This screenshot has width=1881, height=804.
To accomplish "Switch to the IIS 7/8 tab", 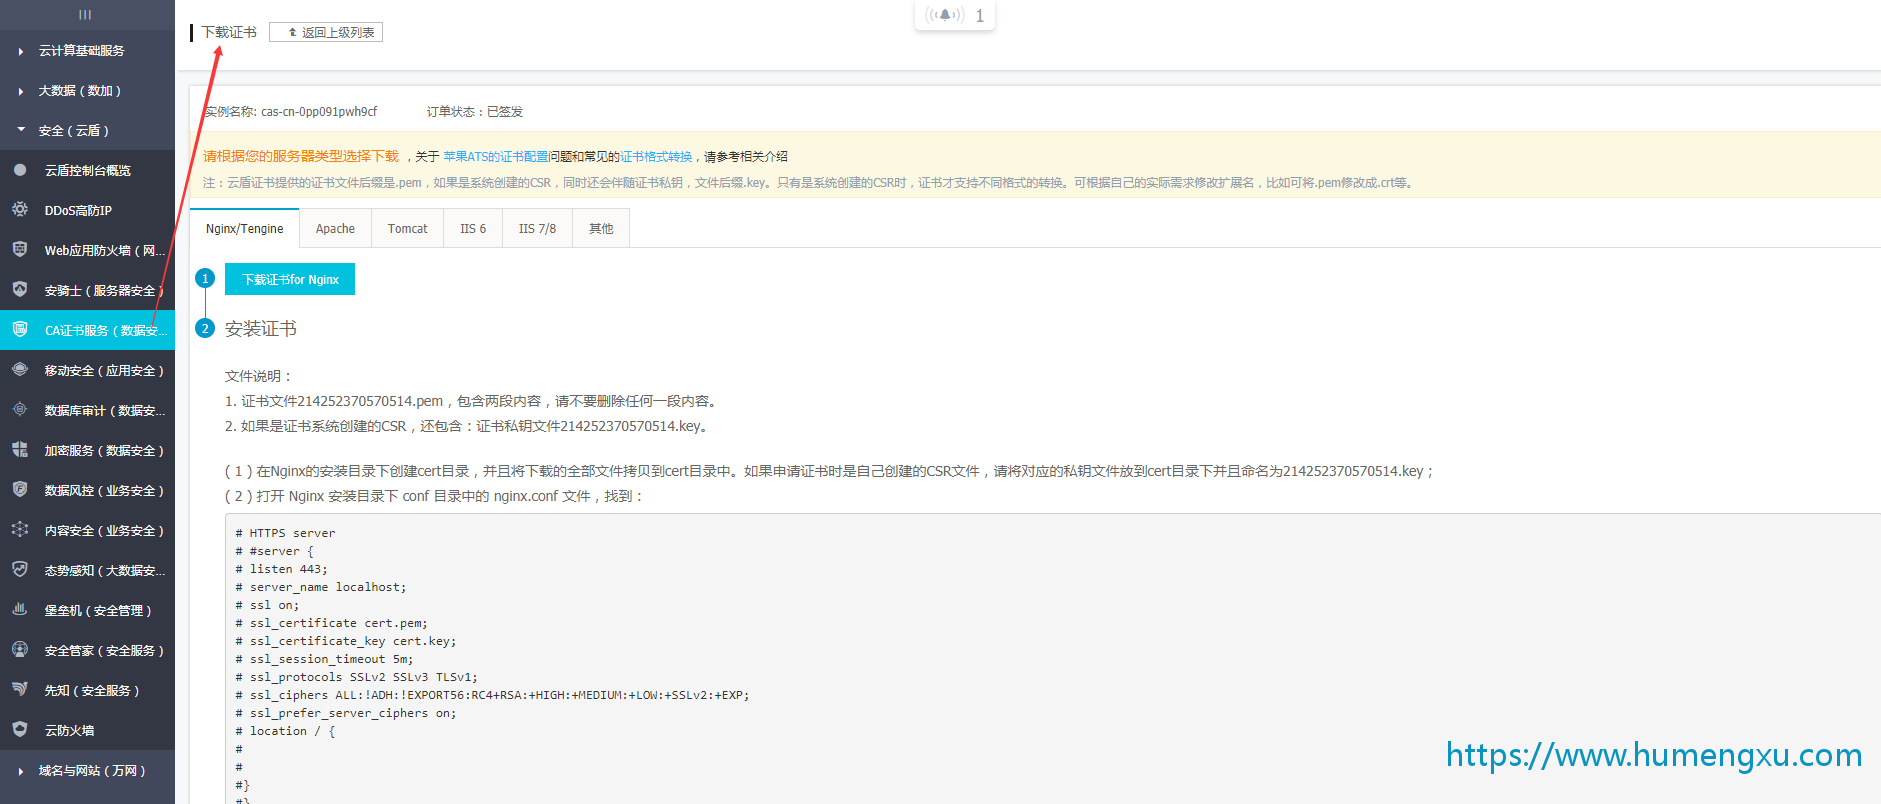I will point(537,228).
